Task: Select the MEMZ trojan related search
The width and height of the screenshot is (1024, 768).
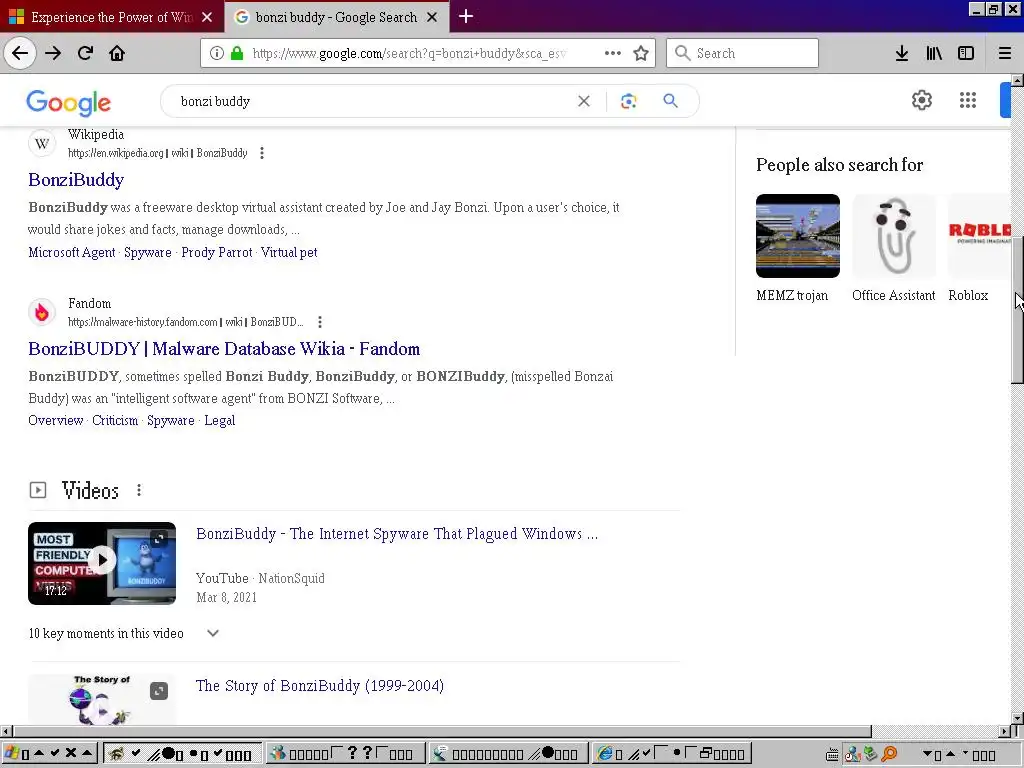Action: pos(798,248)
